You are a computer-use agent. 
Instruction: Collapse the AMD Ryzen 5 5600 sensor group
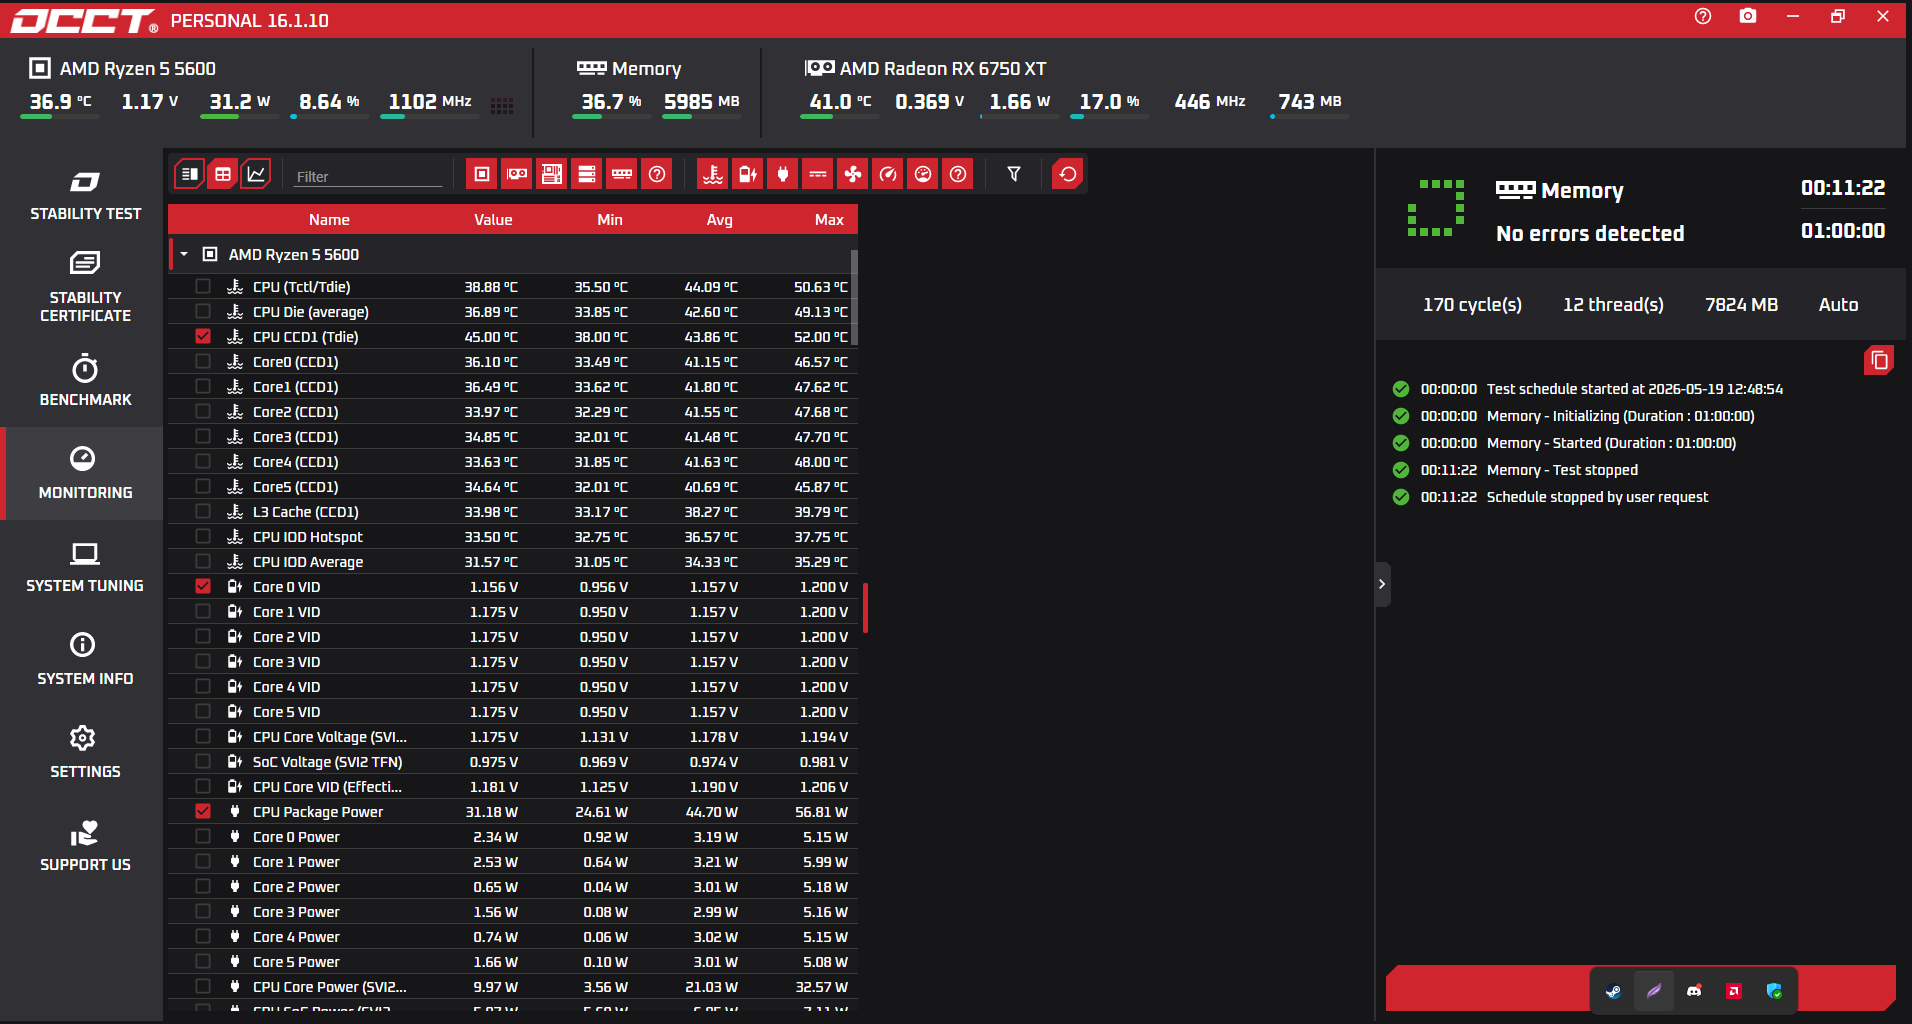click(184, 254)
